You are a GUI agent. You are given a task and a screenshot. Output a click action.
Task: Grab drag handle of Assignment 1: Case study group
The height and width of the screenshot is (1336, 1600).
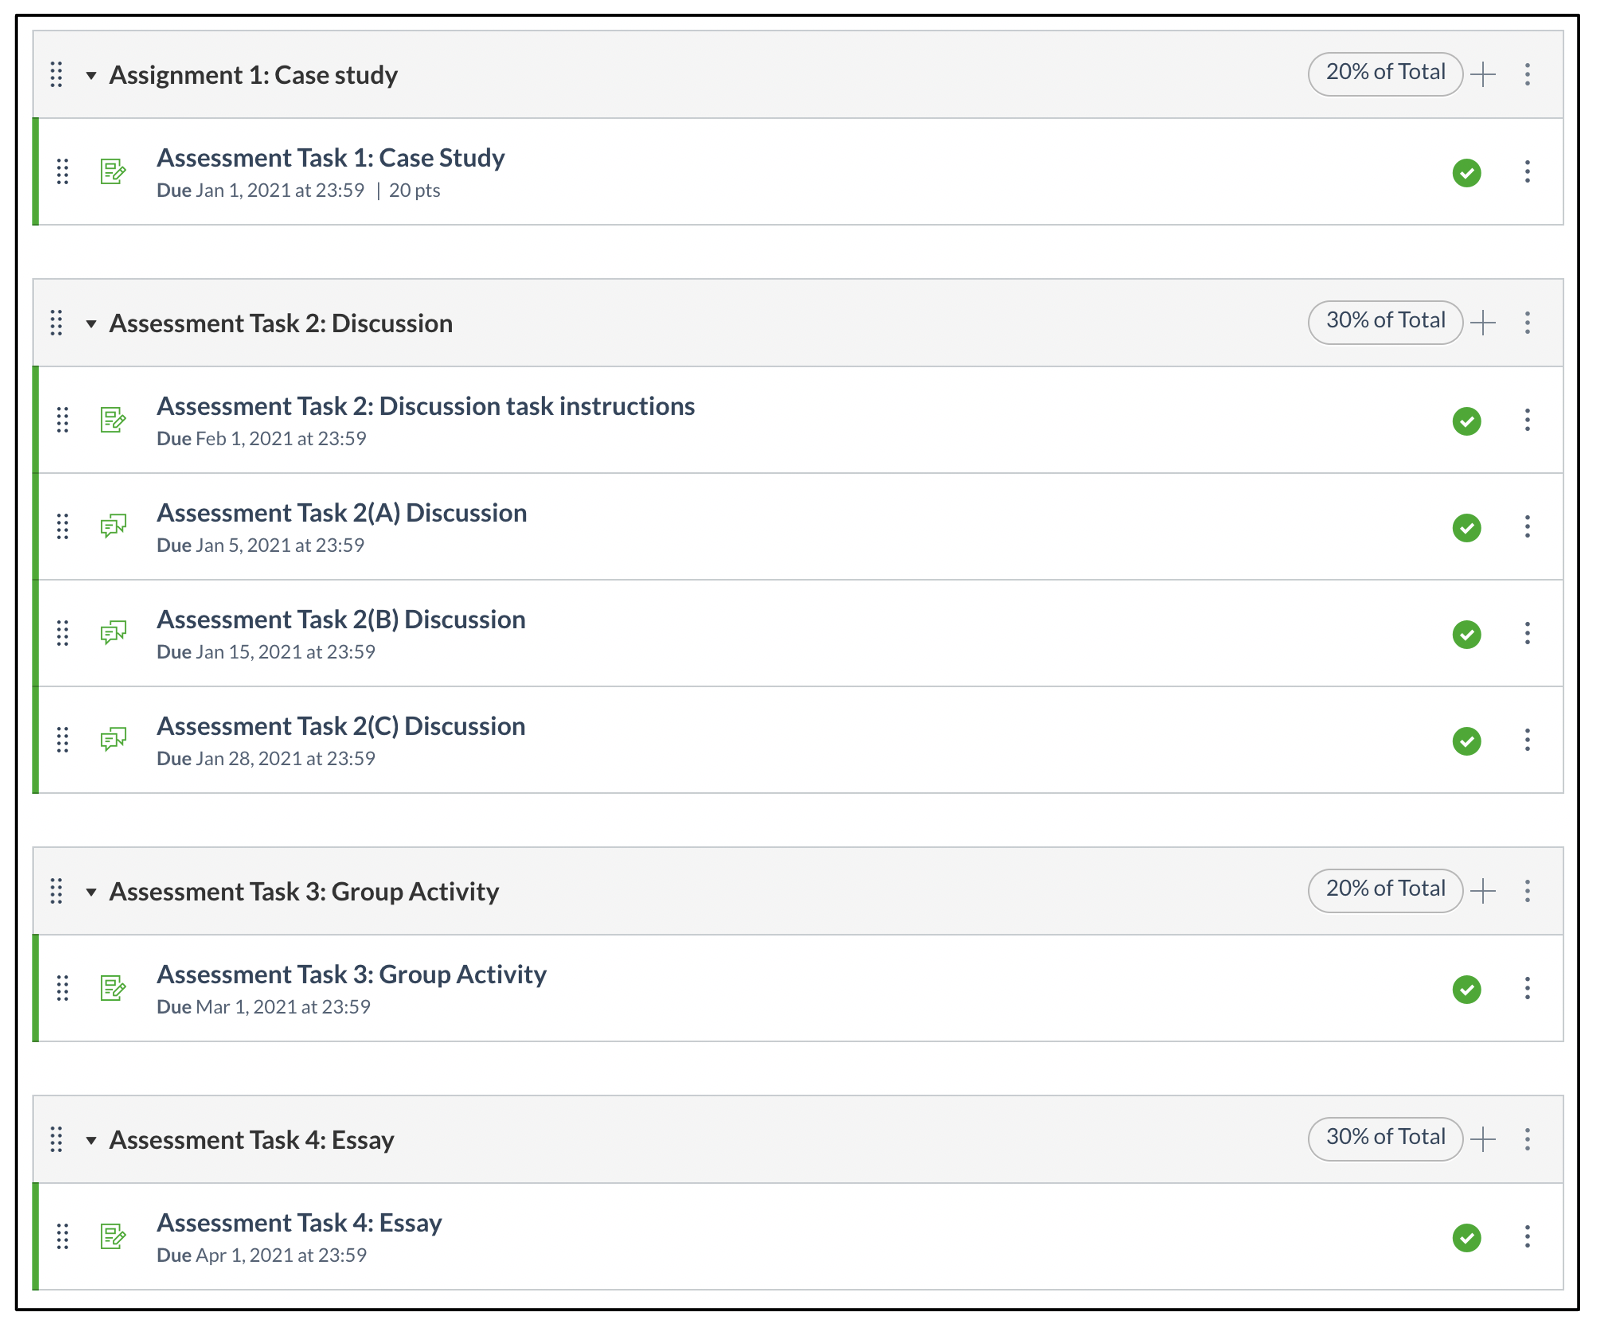tap(57, 74)
